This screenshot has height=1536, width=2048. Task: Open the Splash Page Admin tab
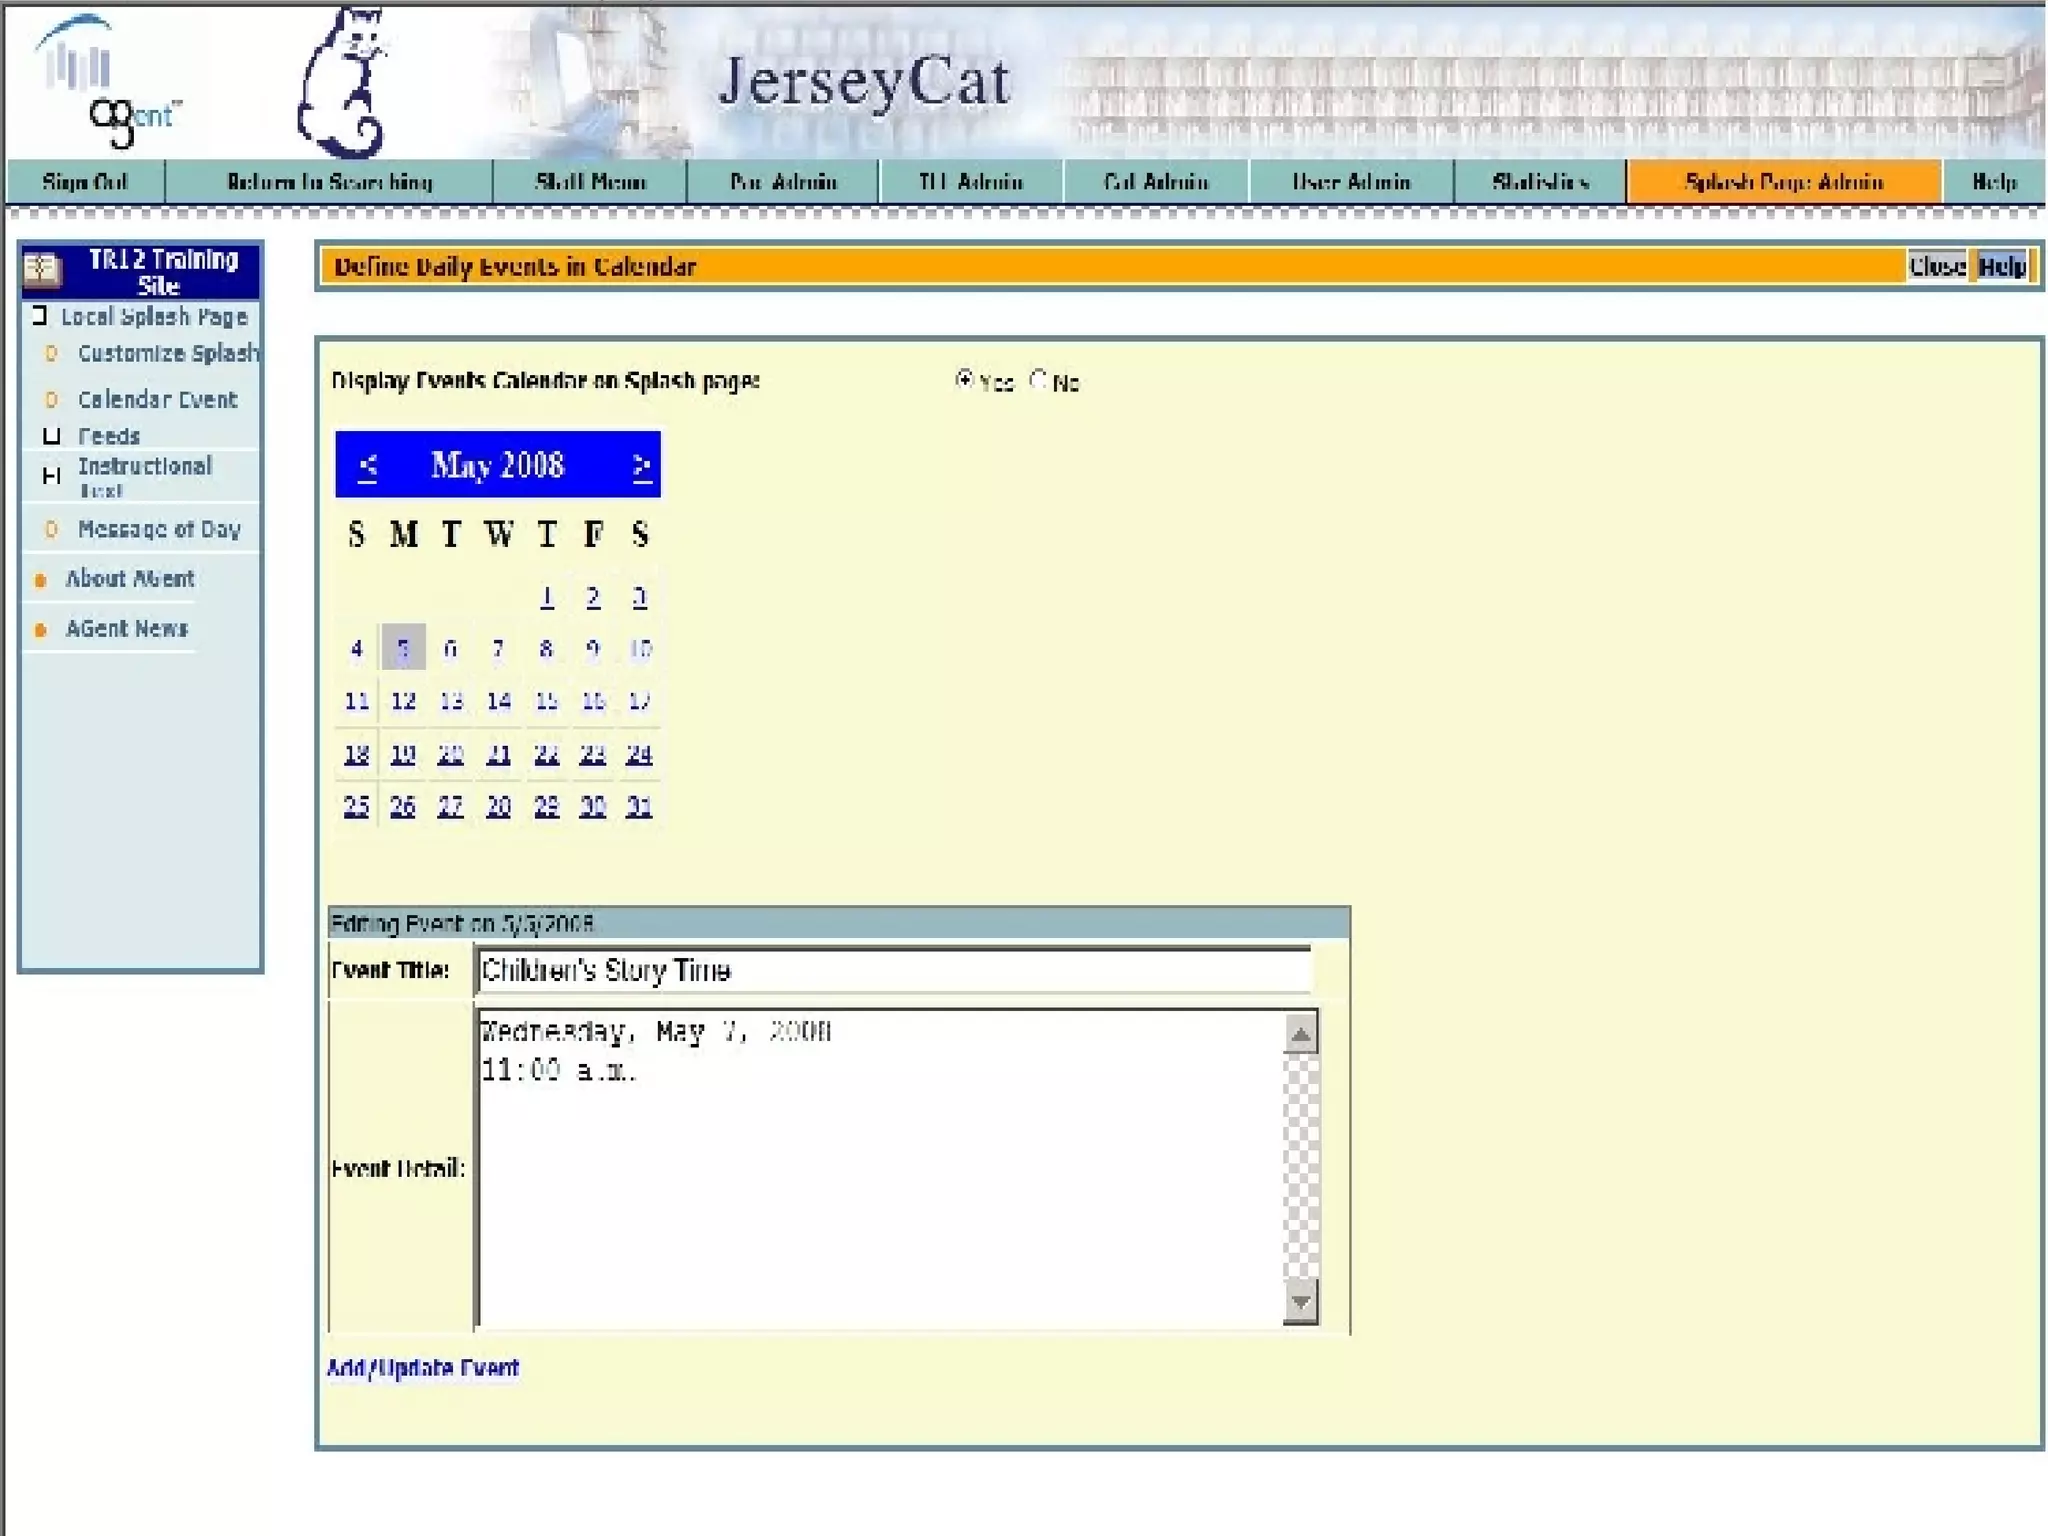(x=1784, y=182)
